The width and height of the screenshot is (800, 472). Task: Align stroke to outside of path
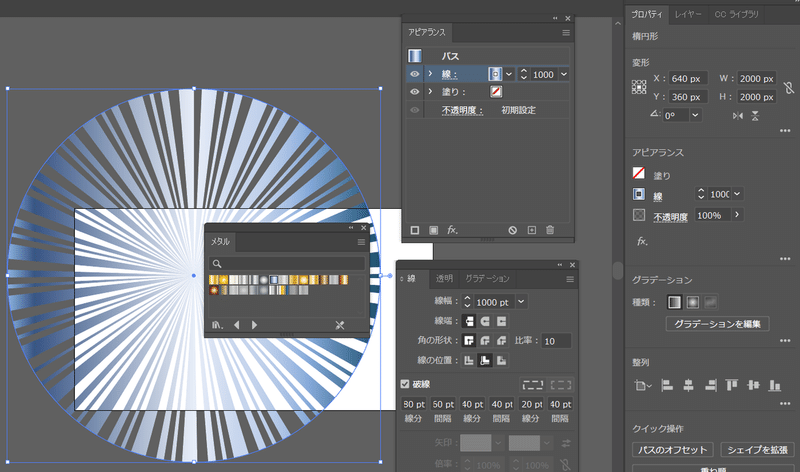pos(502,360)
